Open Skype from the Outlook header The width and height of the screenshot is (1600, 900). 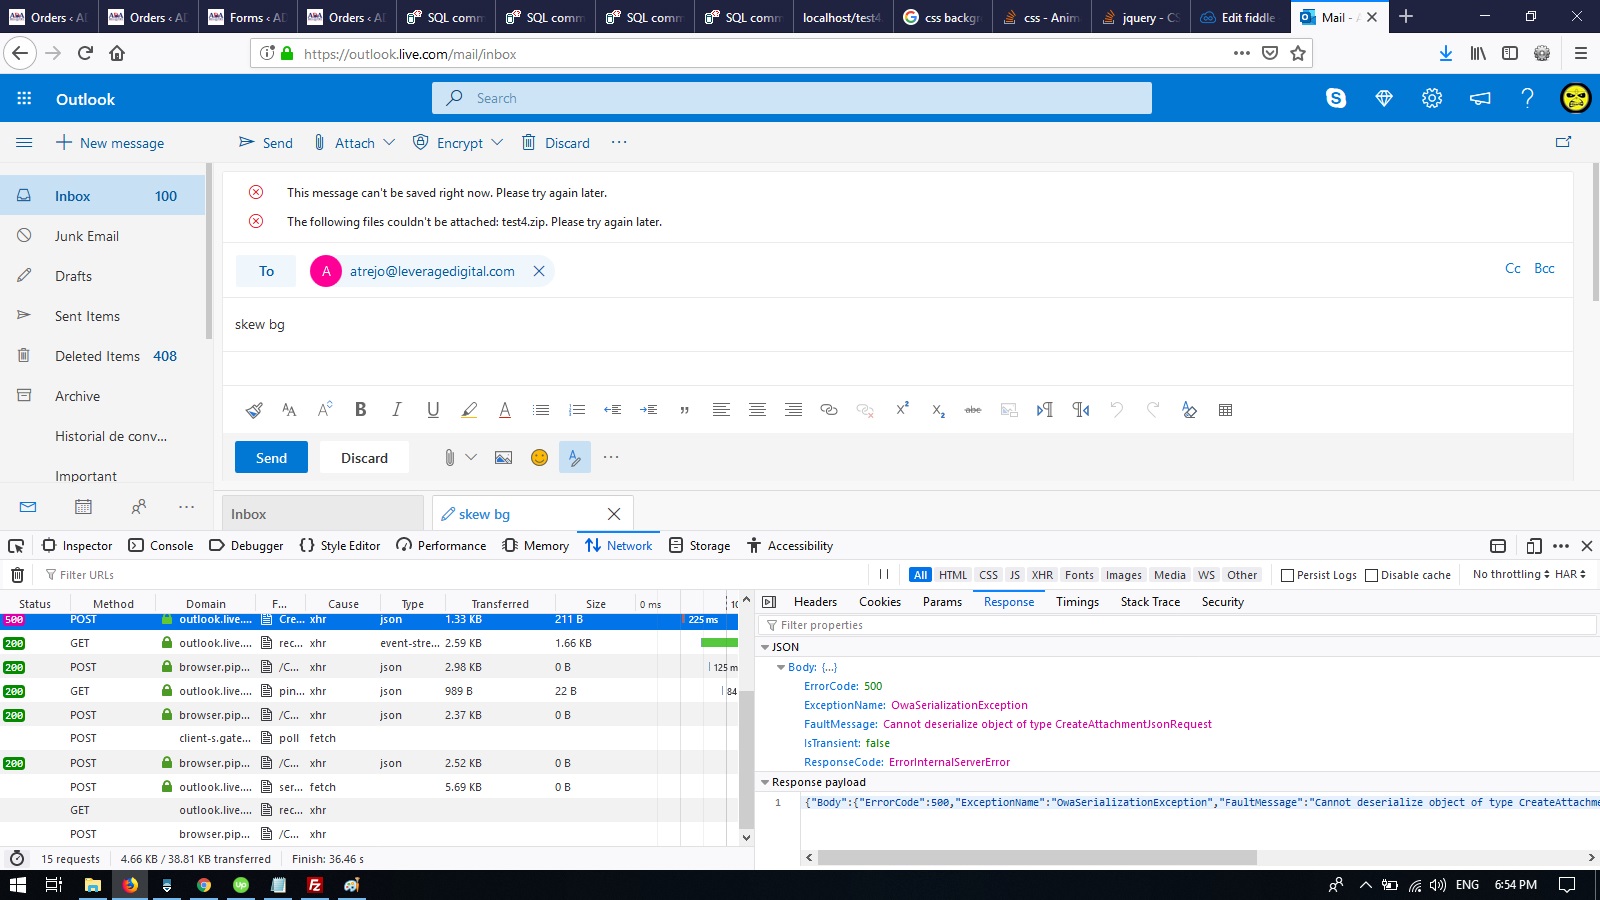point(1336,98)
